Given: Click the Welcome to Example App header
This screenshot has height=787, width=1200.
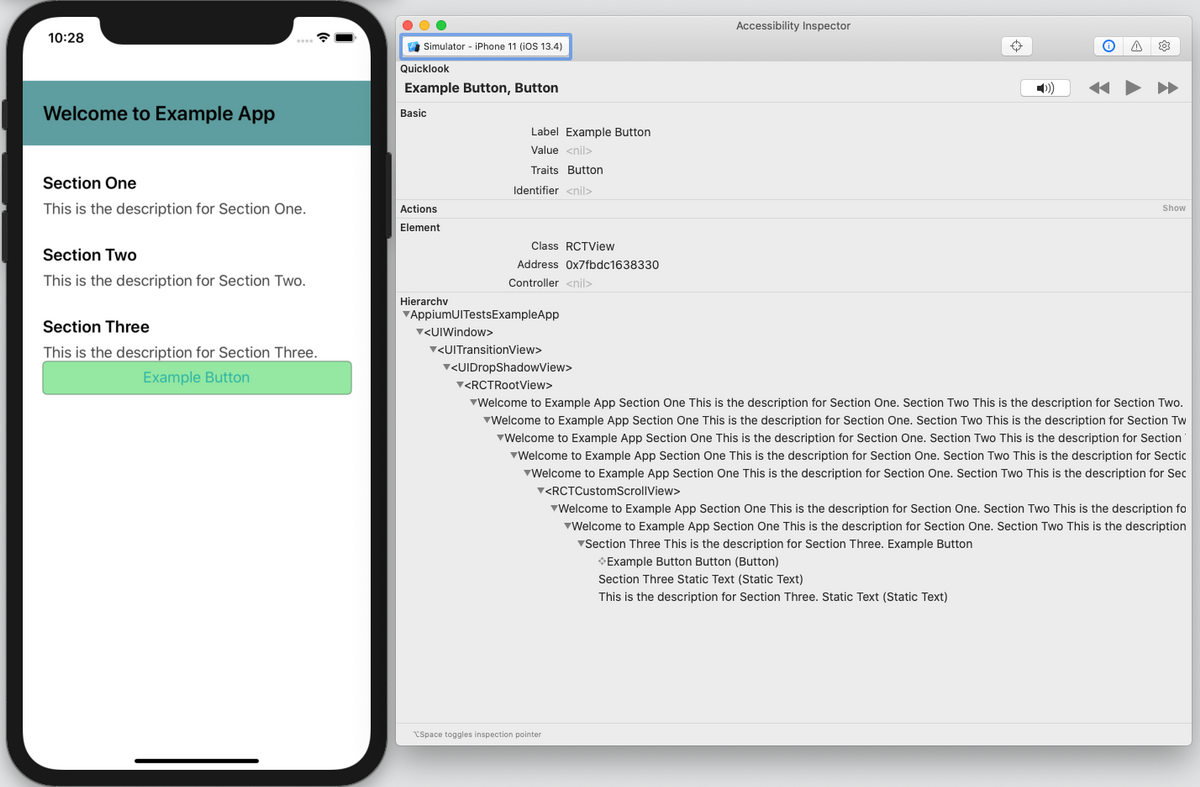Looking at the screenshot, I should click(x=159, y=113).
